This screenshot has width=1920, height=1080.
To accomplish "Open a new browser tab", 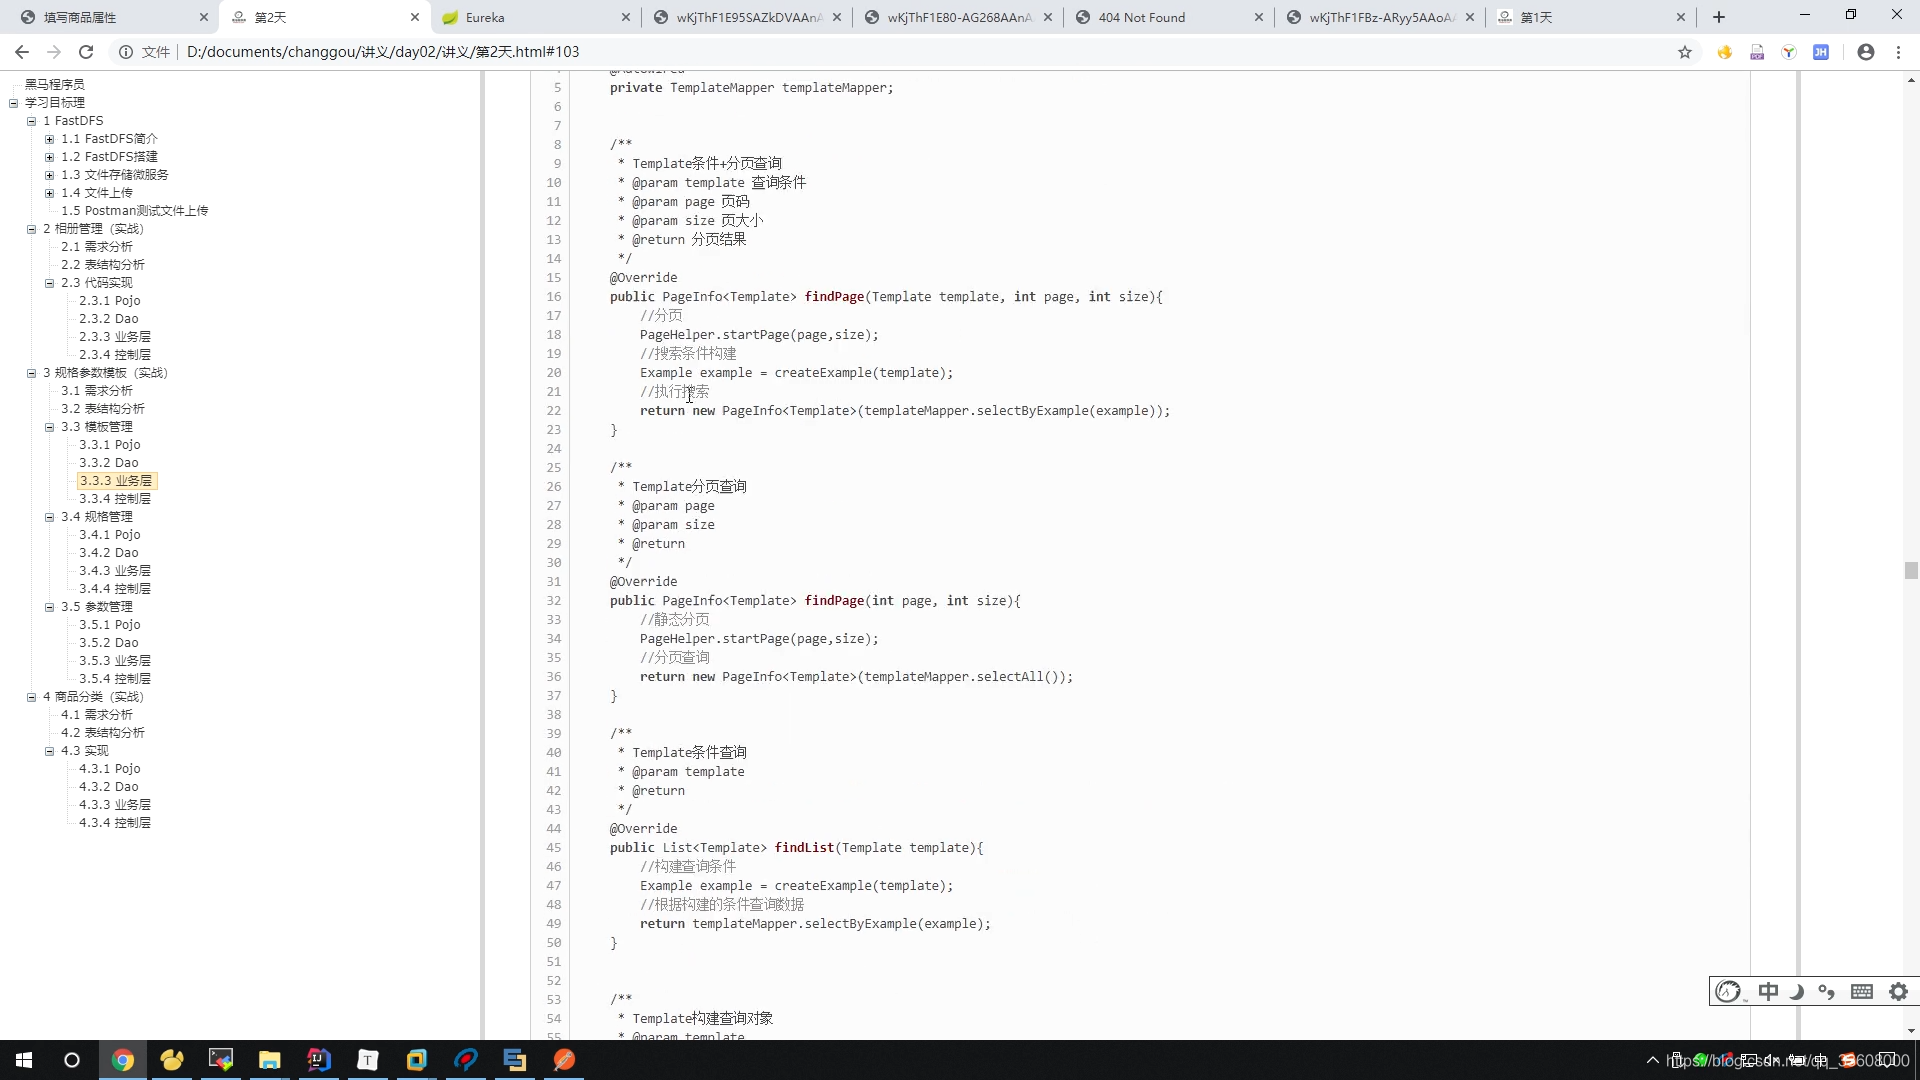I will [1719, 17].
